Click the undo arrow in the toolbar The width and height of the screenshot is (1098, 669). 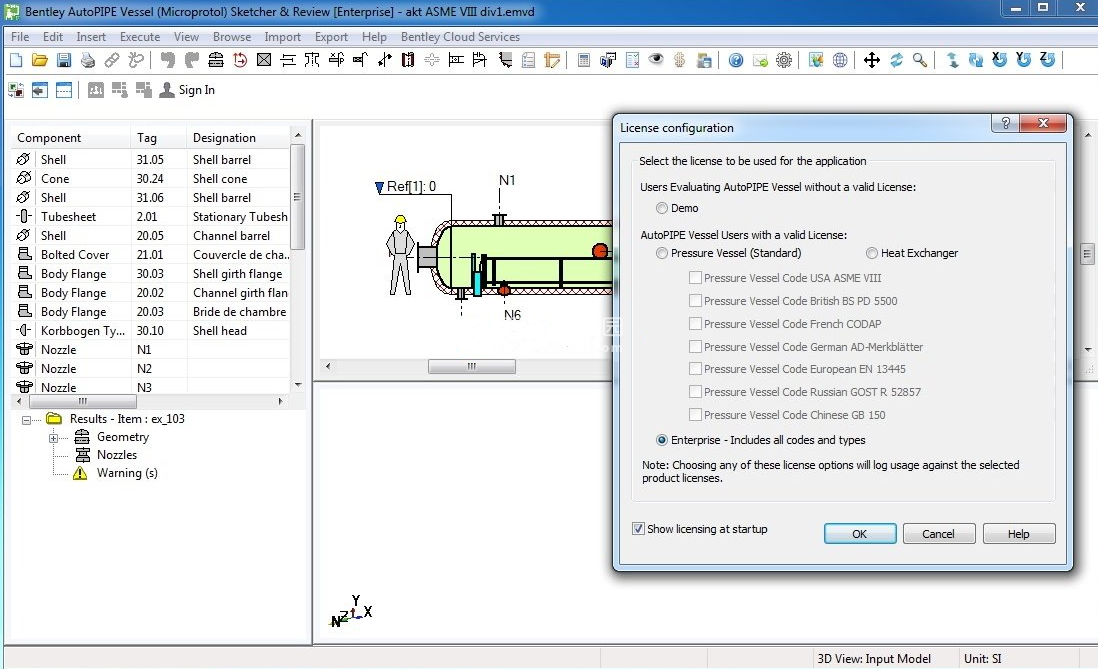167,60
